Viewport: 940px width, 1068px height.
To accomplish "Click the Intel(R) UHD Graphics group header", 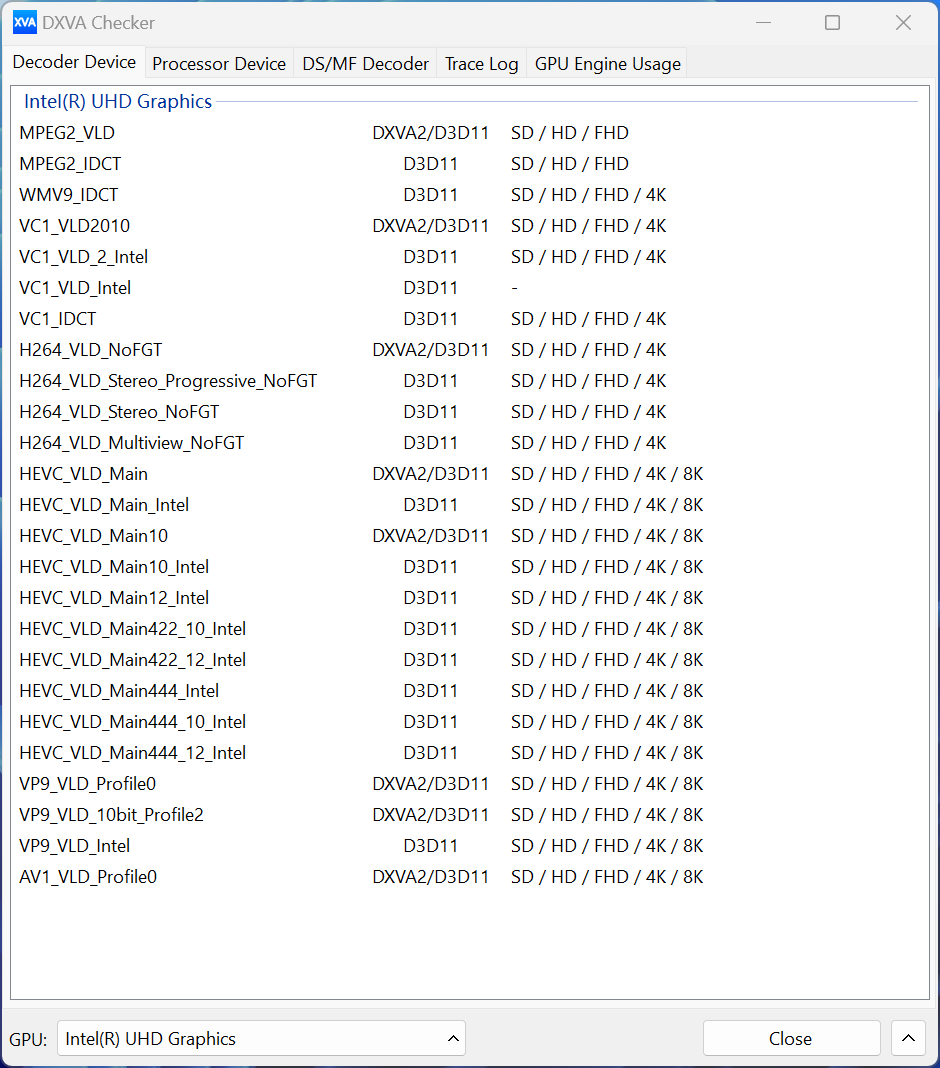I will pos(118,102).
